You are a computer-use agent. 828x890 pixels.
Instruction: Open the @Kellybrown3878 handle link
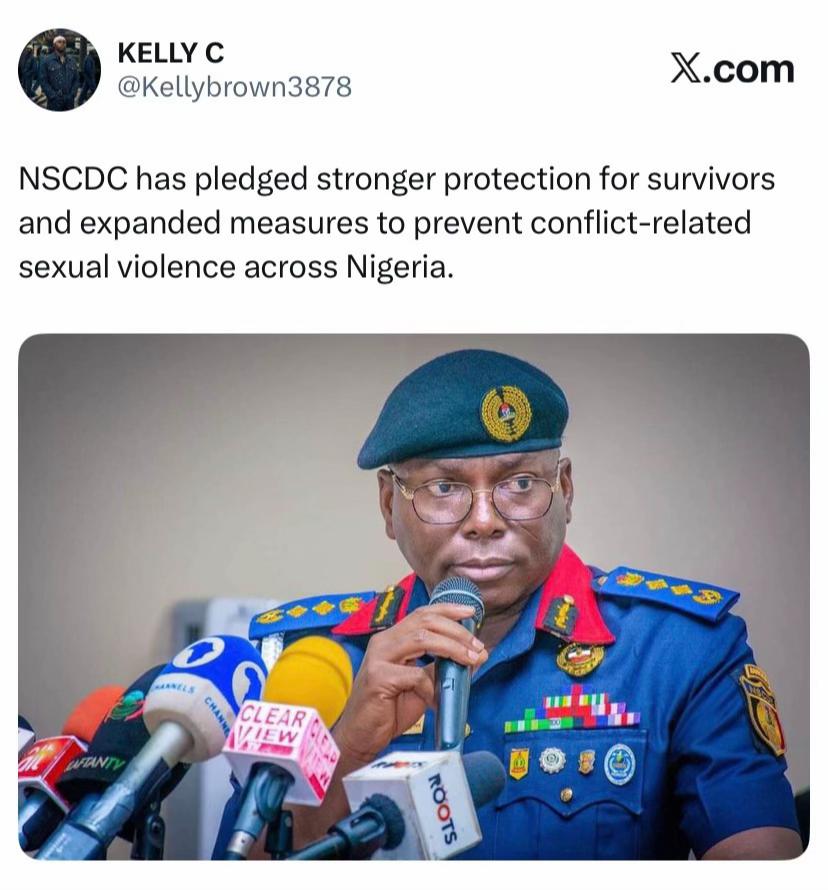coord(234,87)
